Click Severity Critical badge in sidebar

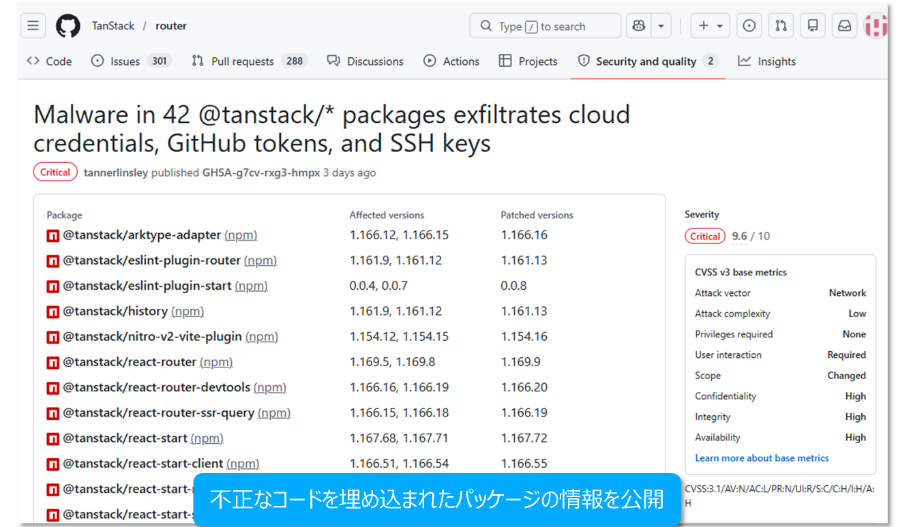(705, 236)
